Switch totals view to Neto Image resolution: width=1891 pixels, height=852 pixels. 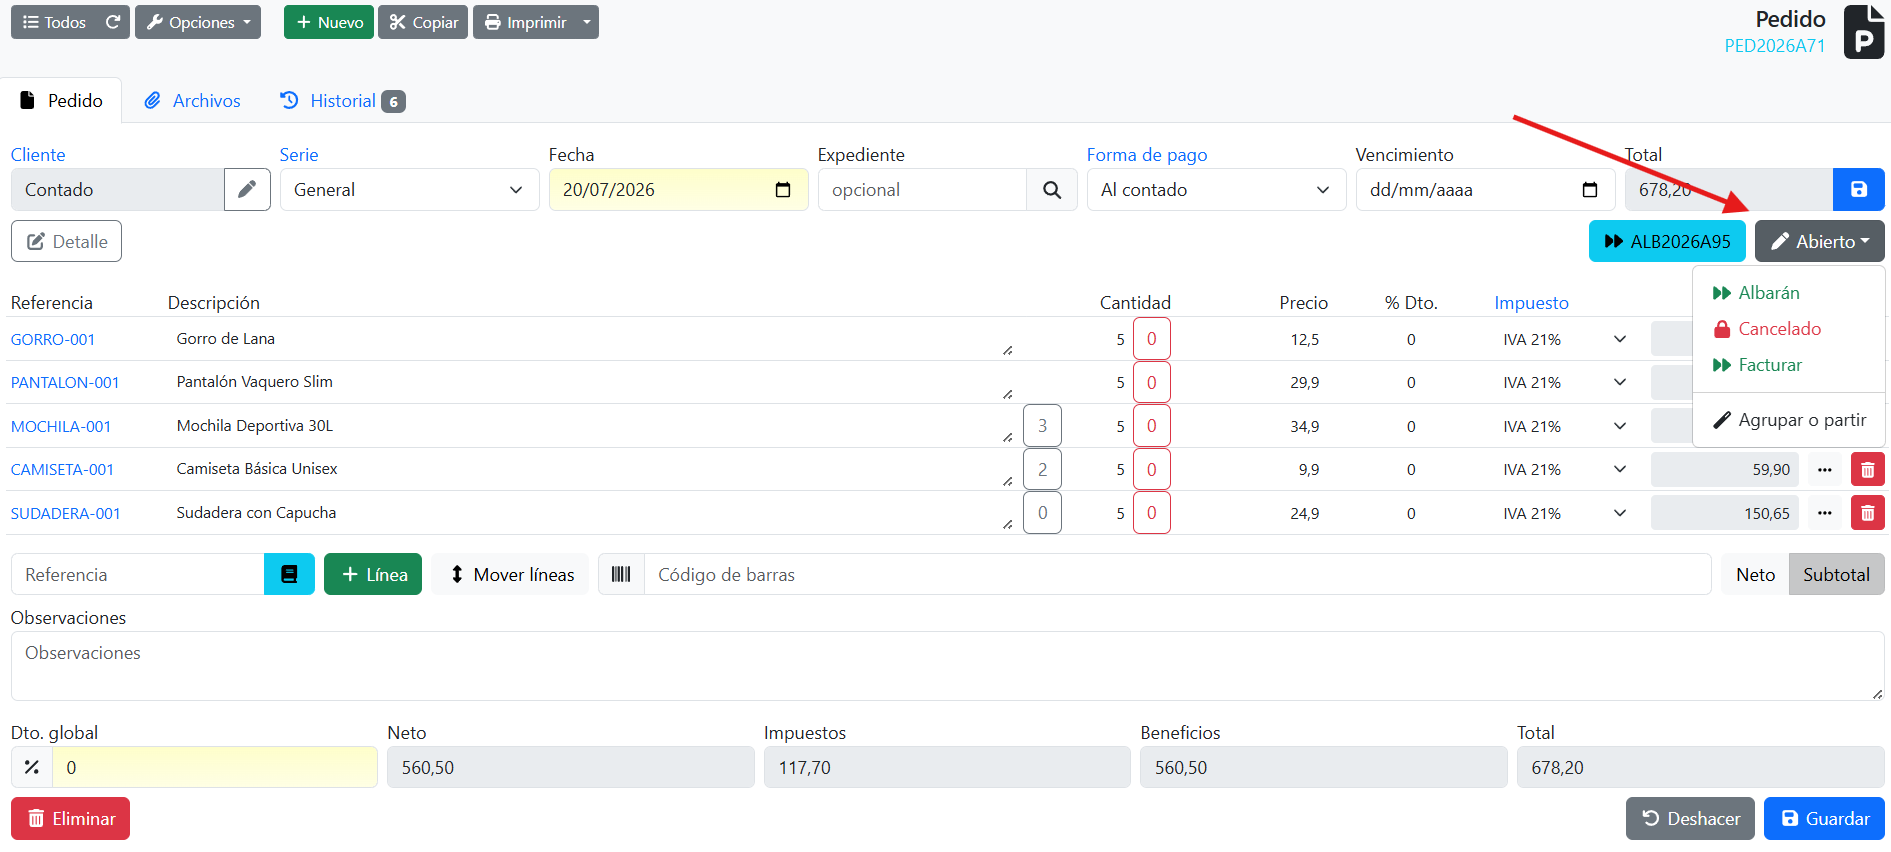pyautogui.click(x=1755, y=574)
